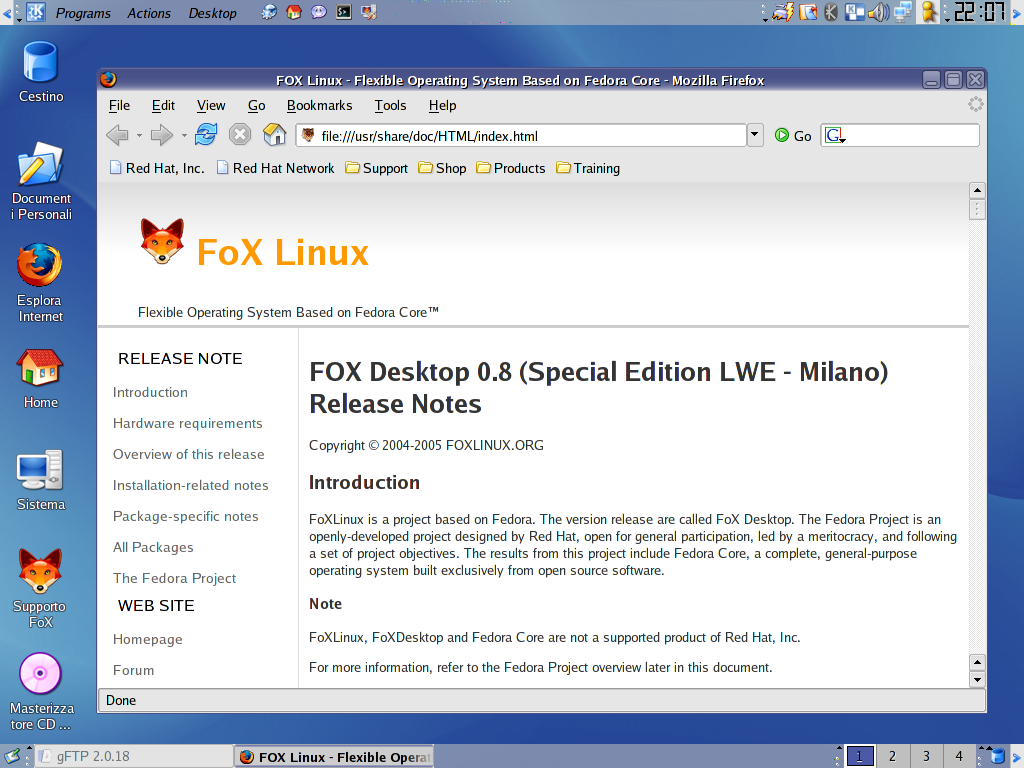Open the Help menu
The height and width of the screenshot is (768, 1024).
(442, 105)
